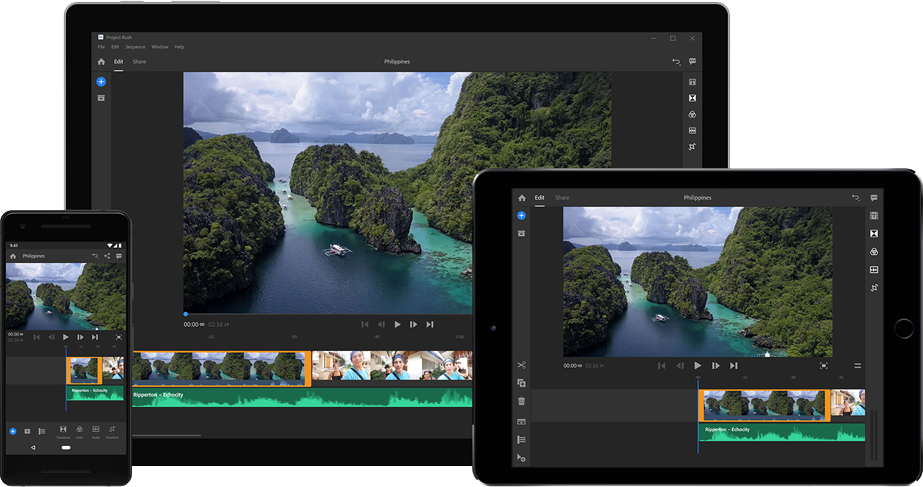The width and height of the screenshot is (923, 487).
Task: Jump to sequence end on the phone
Action: tap(95, 337)
